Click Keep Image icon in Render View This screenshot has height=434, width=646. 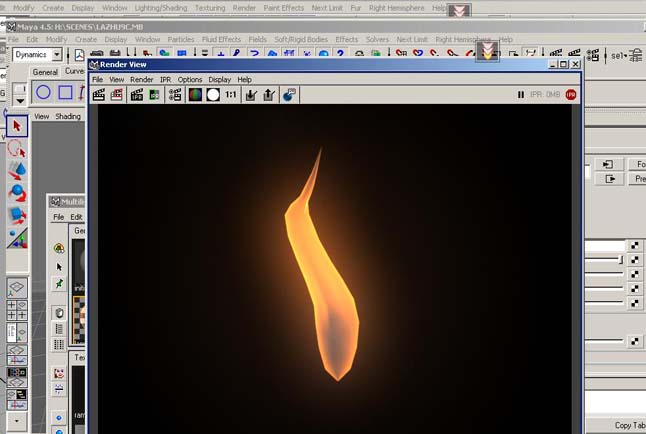tap(251, 95)
